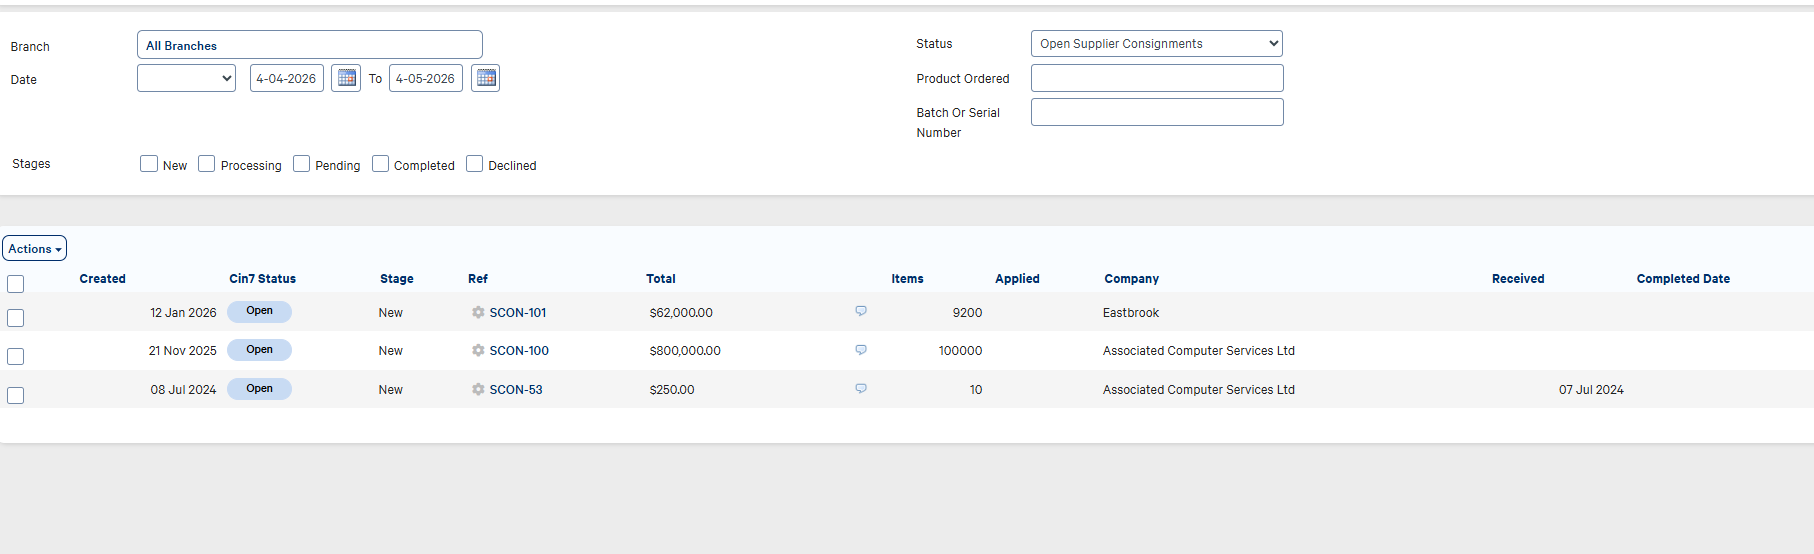Sort by the Cin7 Status column header
The height and width of the screenshot is (554, 1814).
coord(263,279)
